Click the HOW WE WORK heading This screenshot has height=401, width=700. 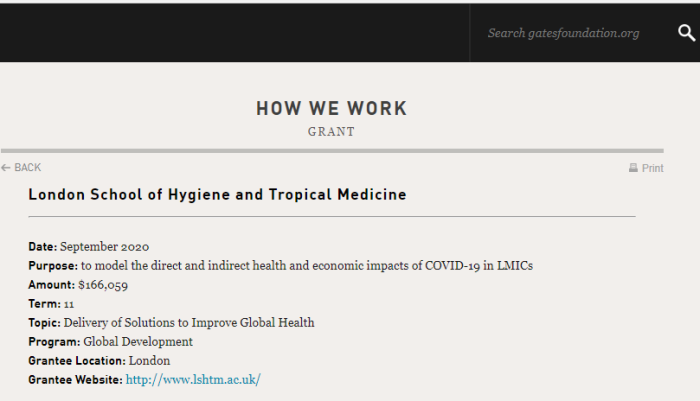[x=331, y=109]
